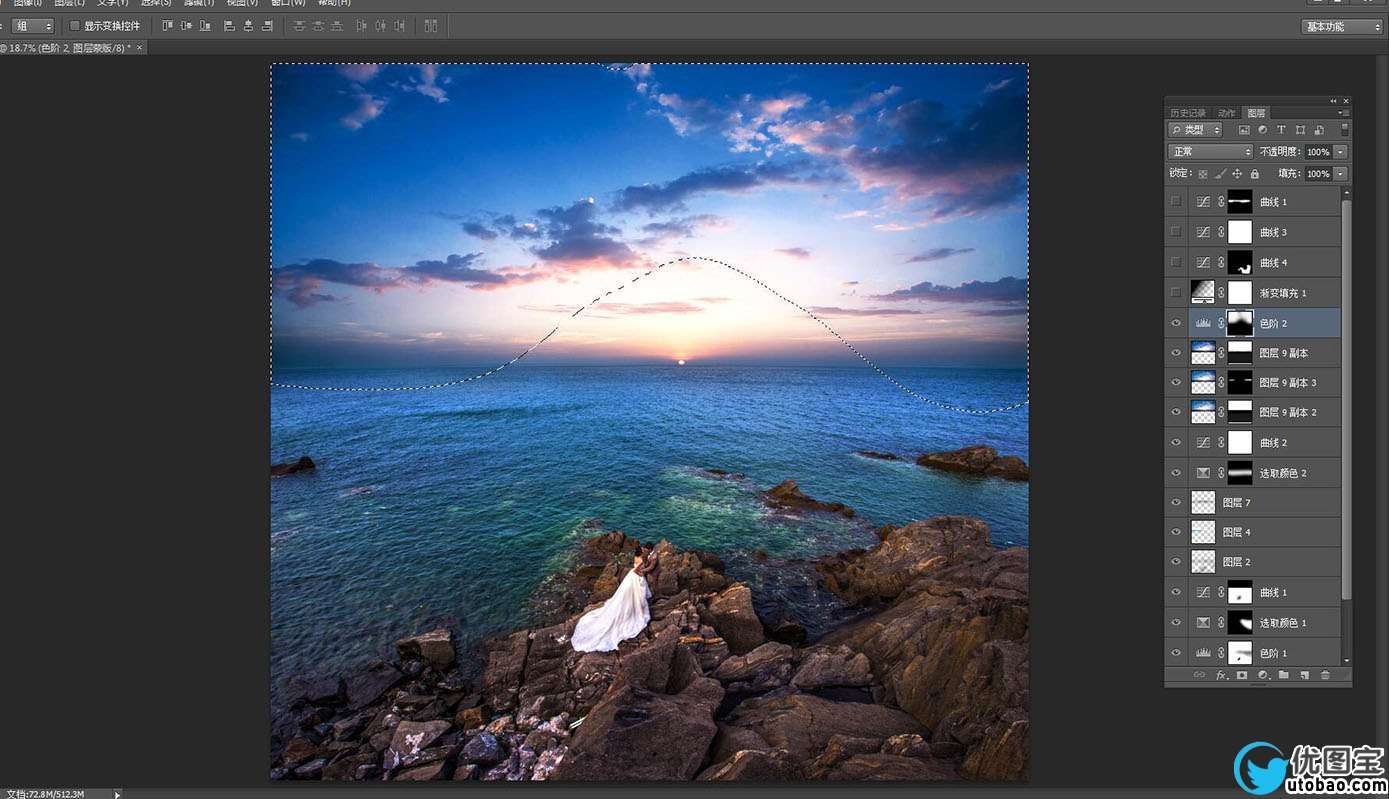Click the link layers icon at panel bottom

(x=1199, y=675)
